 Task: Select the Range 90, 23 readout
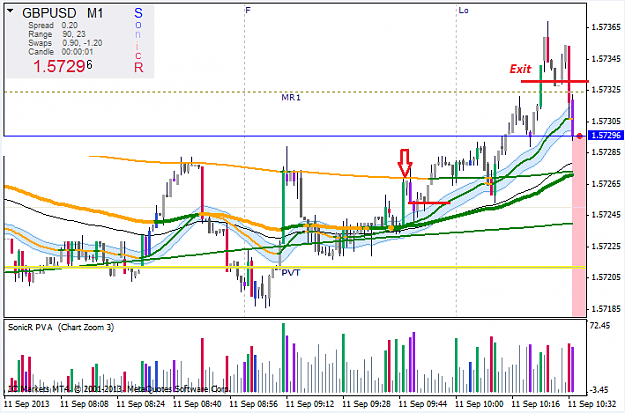click(x=57, y=34)
